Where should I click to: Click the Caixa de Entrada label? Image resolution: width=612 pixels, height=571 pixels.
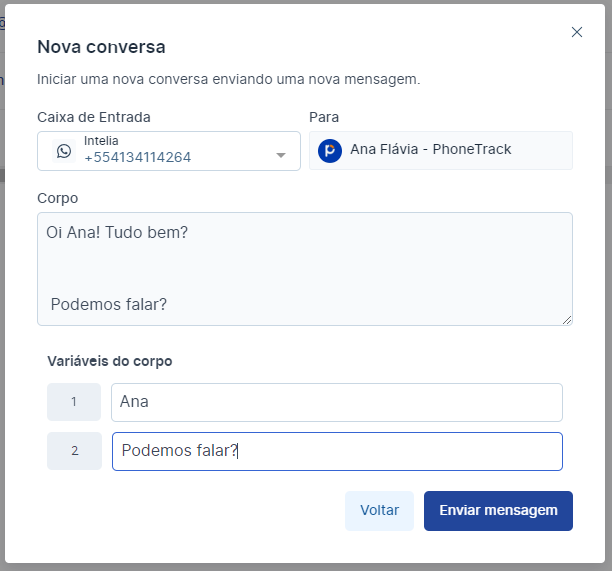click(x=94, y=117)
